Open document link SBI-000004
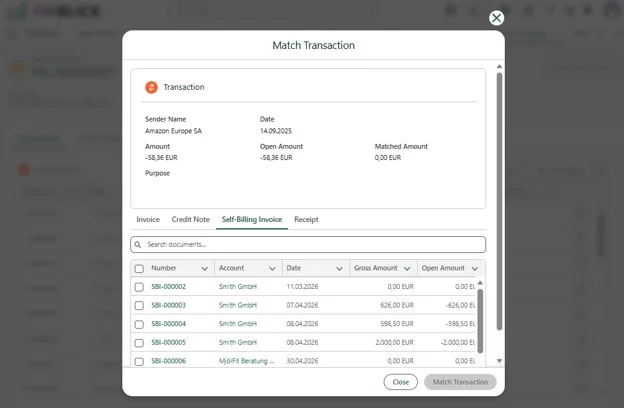Image resolution: width=624 pixels, height=408 pixels. [168, 324]
